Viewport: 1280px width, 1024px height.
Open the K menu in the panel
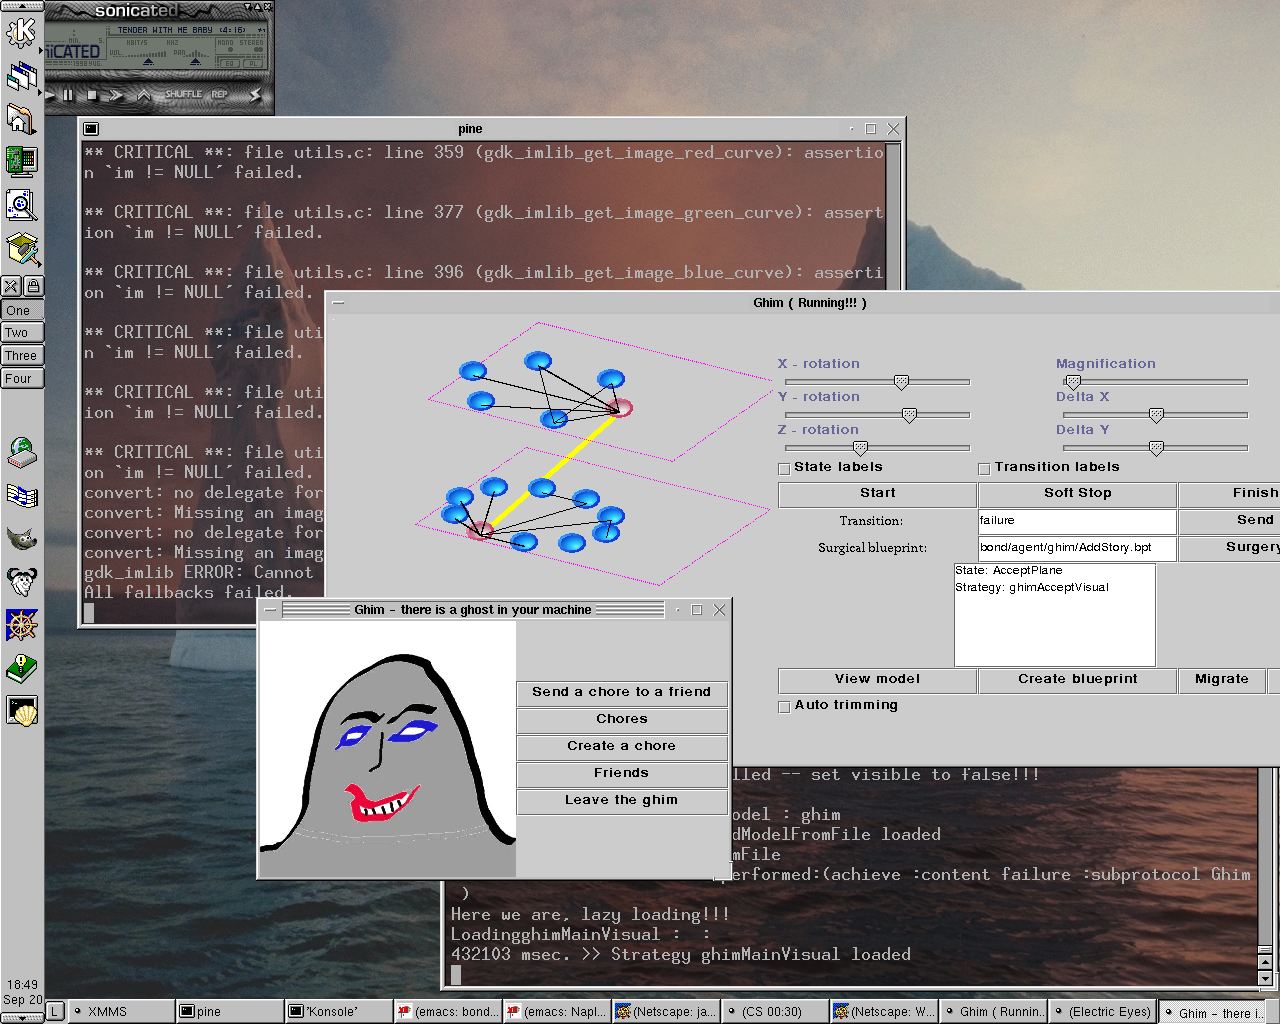tap(21, 32)
